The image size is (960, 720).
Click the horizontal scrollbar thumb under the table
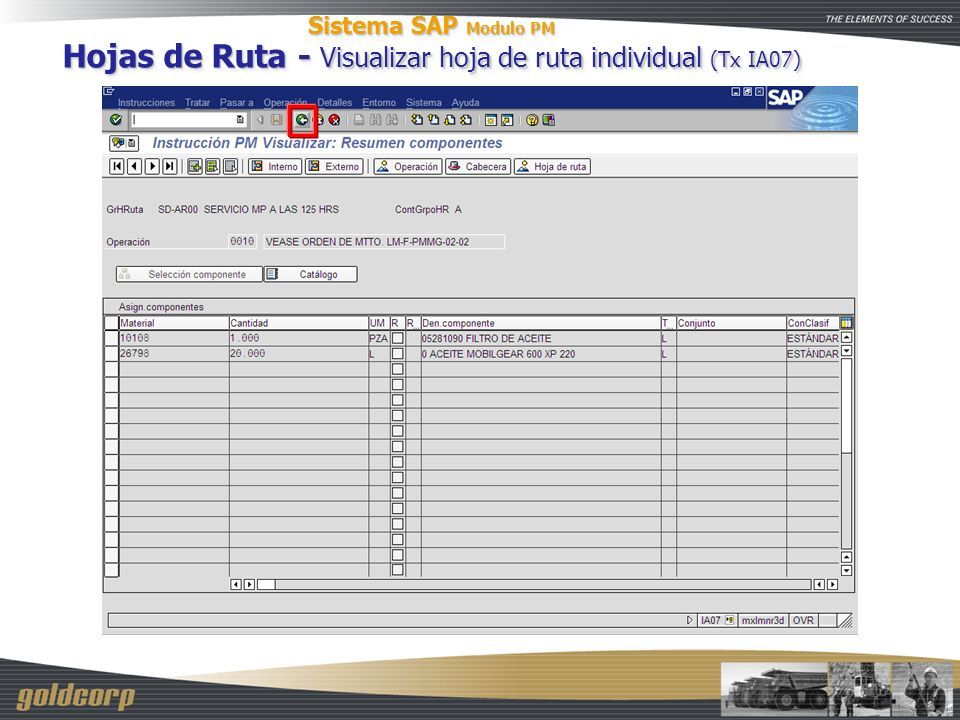click(266, 585)
